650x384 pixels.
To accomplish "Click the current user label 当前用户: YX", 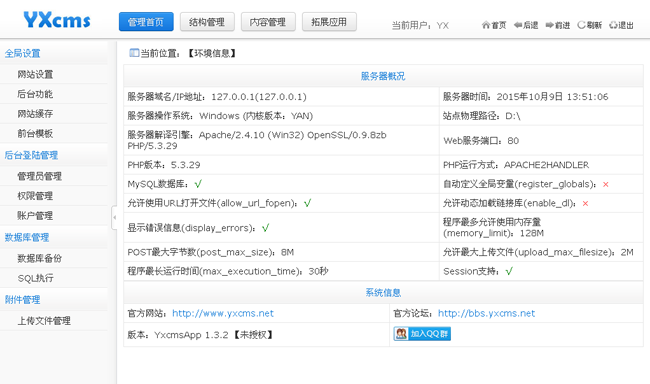I will [x=420, y=25].
